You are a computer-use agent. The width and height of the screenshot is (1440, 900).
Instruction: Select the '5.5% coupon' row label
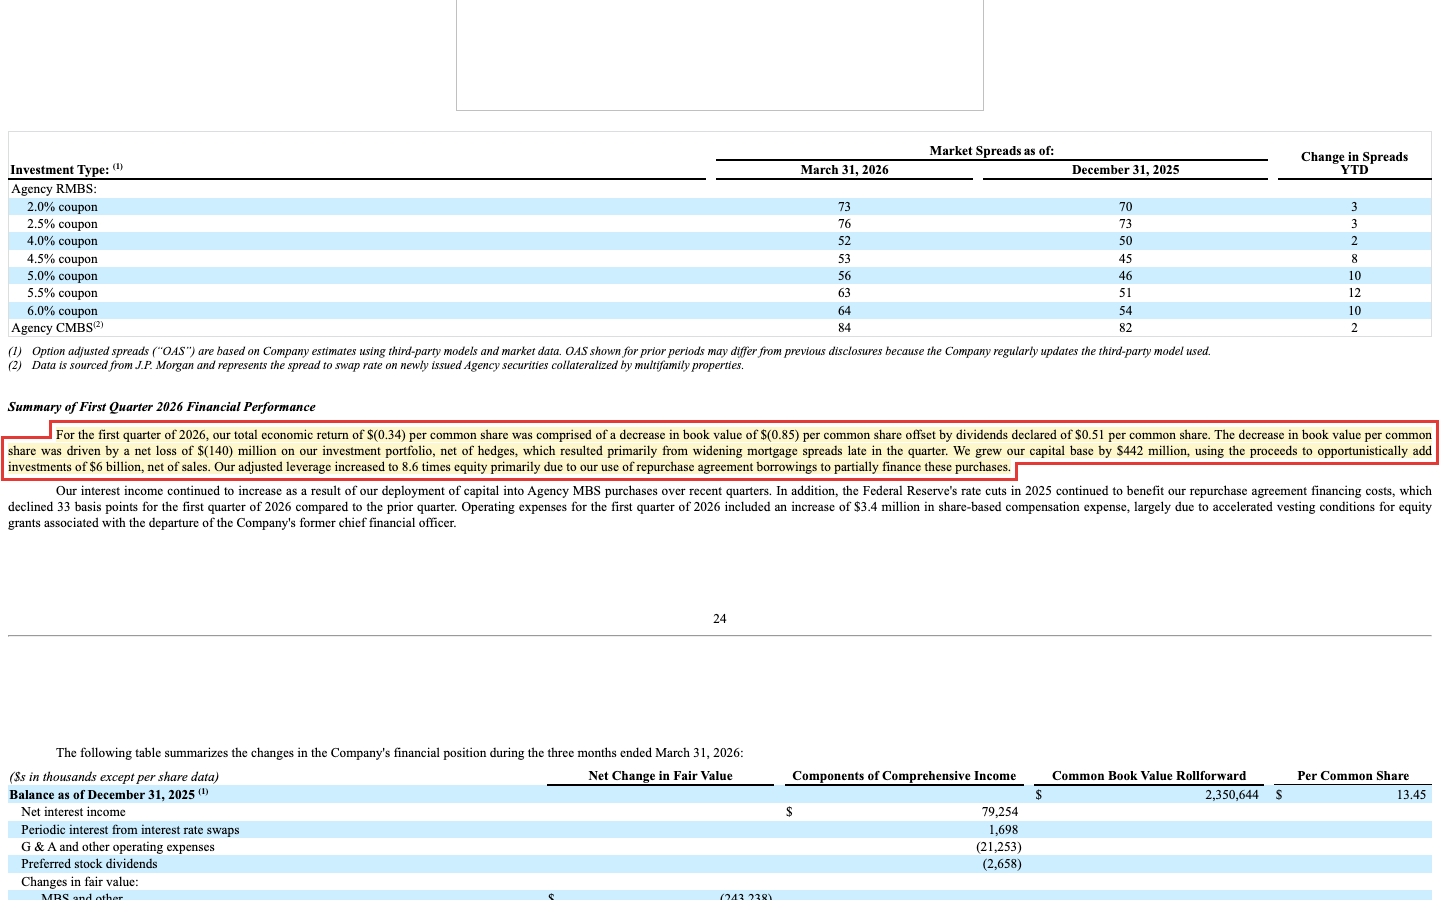click(x=62, y=293)
